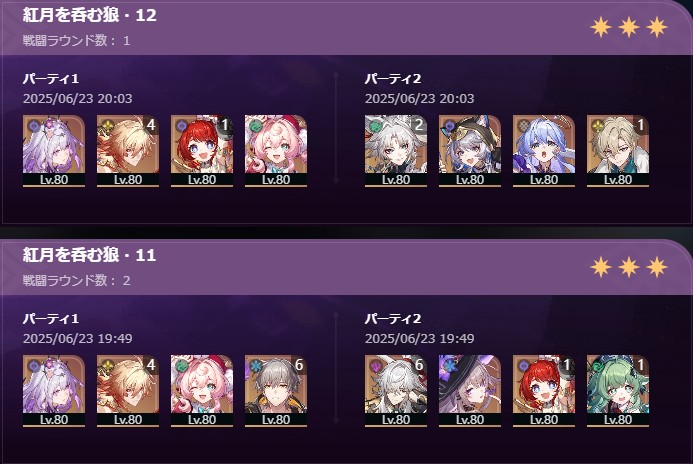Open blonde character with rank 4, stage 12

coord(128,151)
